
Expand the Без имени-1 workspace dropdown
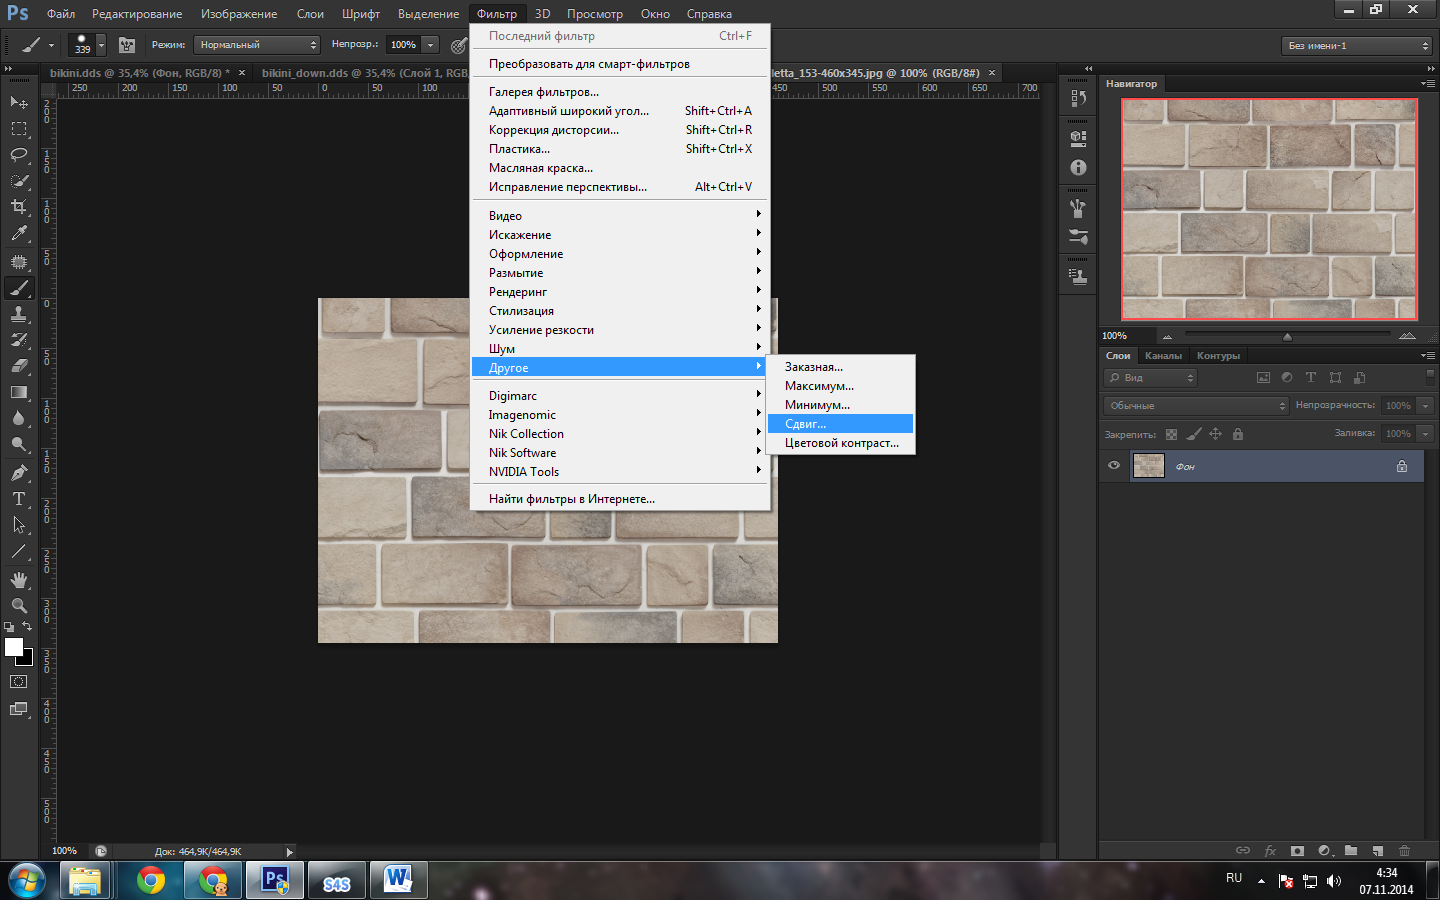(x=1358, y=46)
